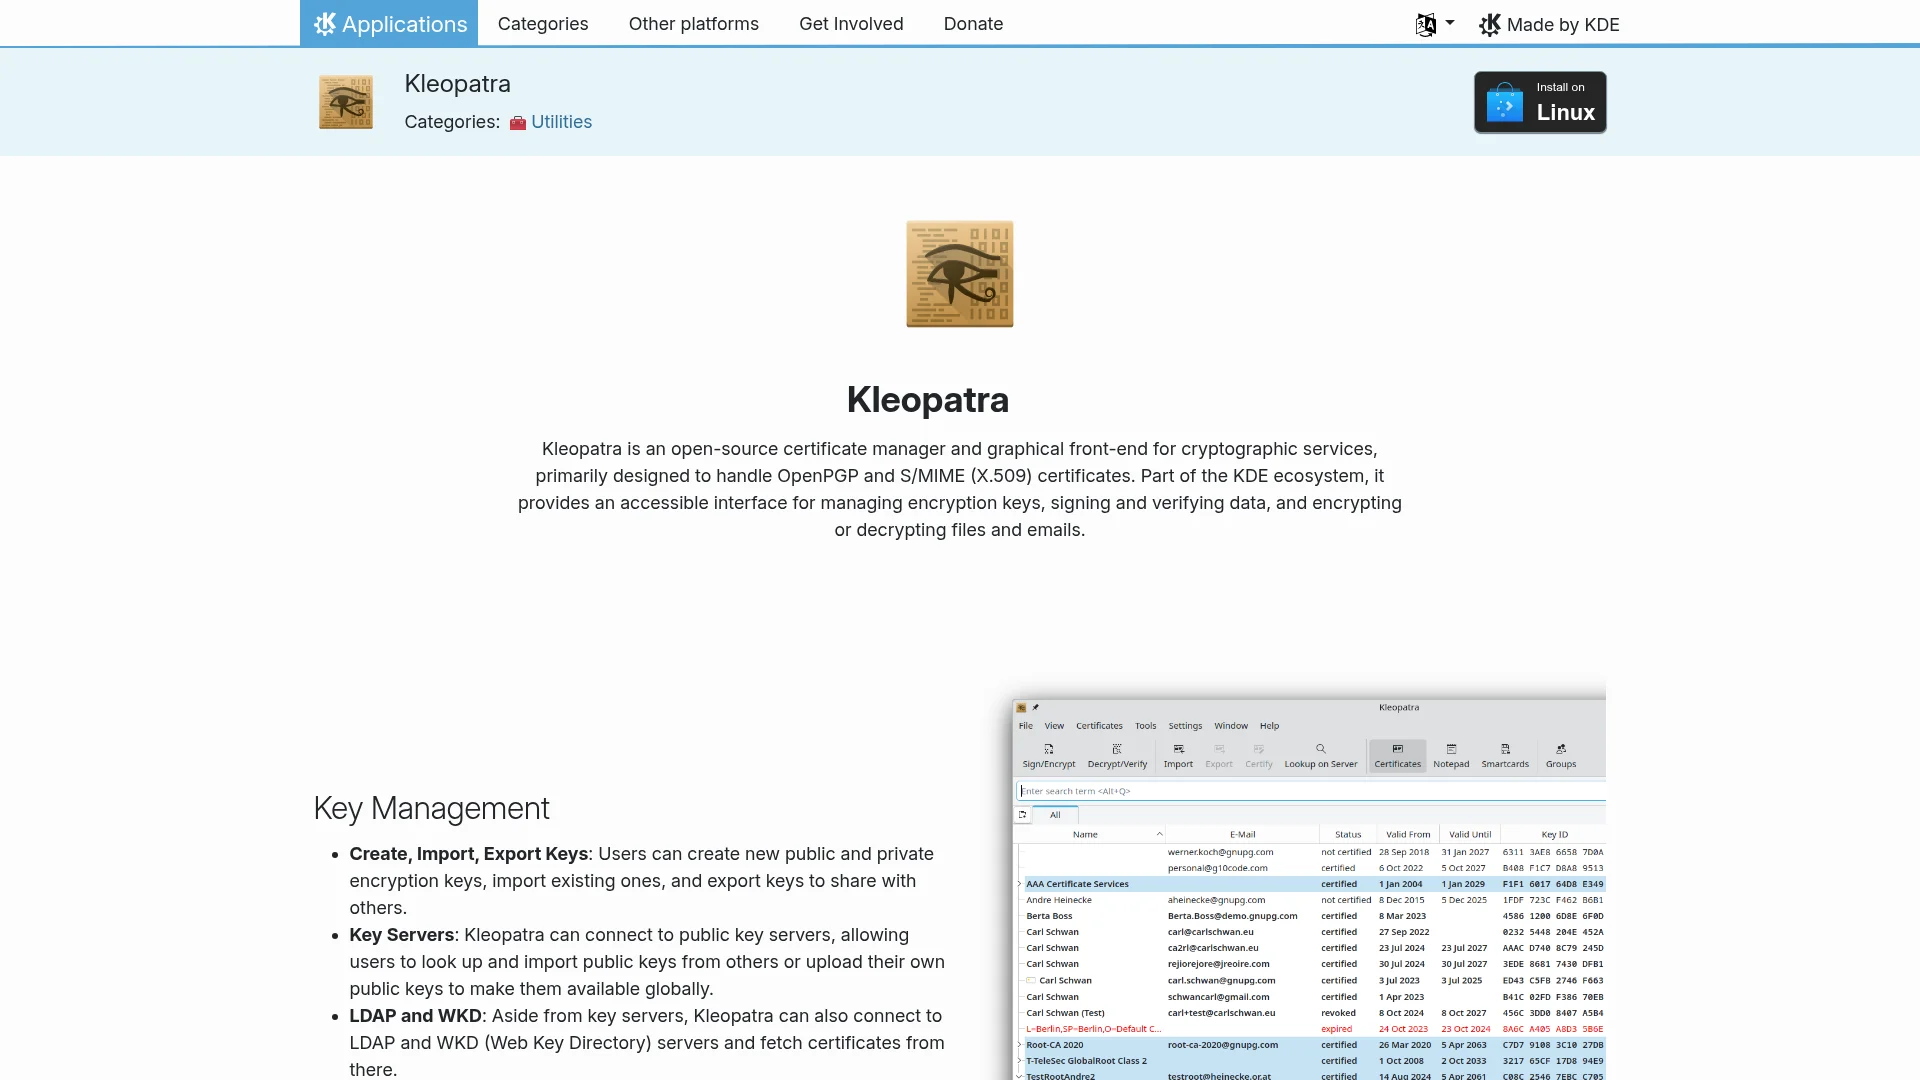The width and height of the screenshot is (1920, 1080).
Task: Open the Other platforms link
Action: [694, 24]
